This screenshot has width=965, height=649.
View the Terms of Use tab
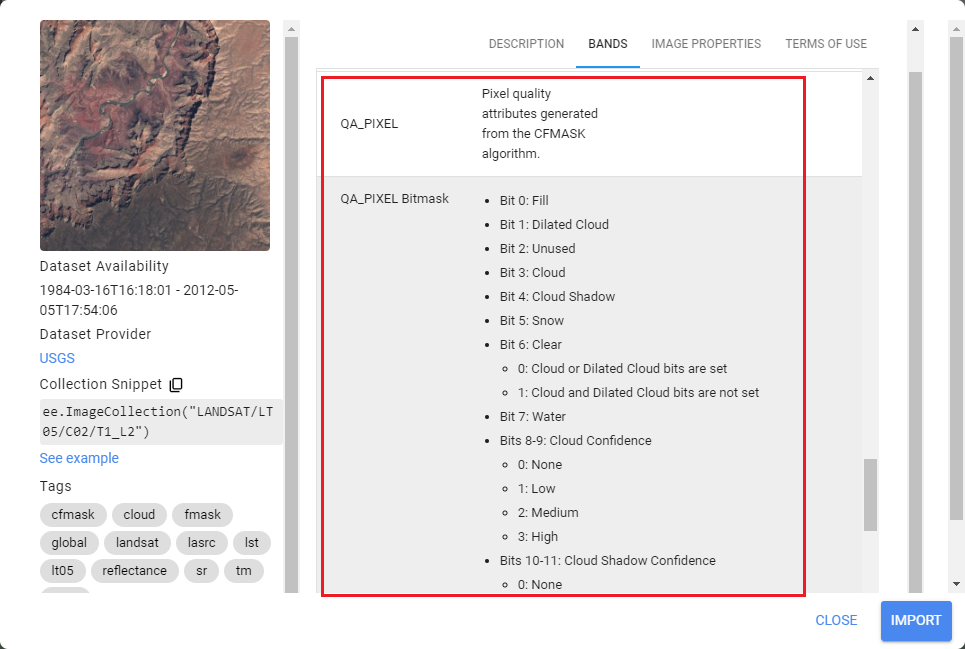tap(826, 44)
